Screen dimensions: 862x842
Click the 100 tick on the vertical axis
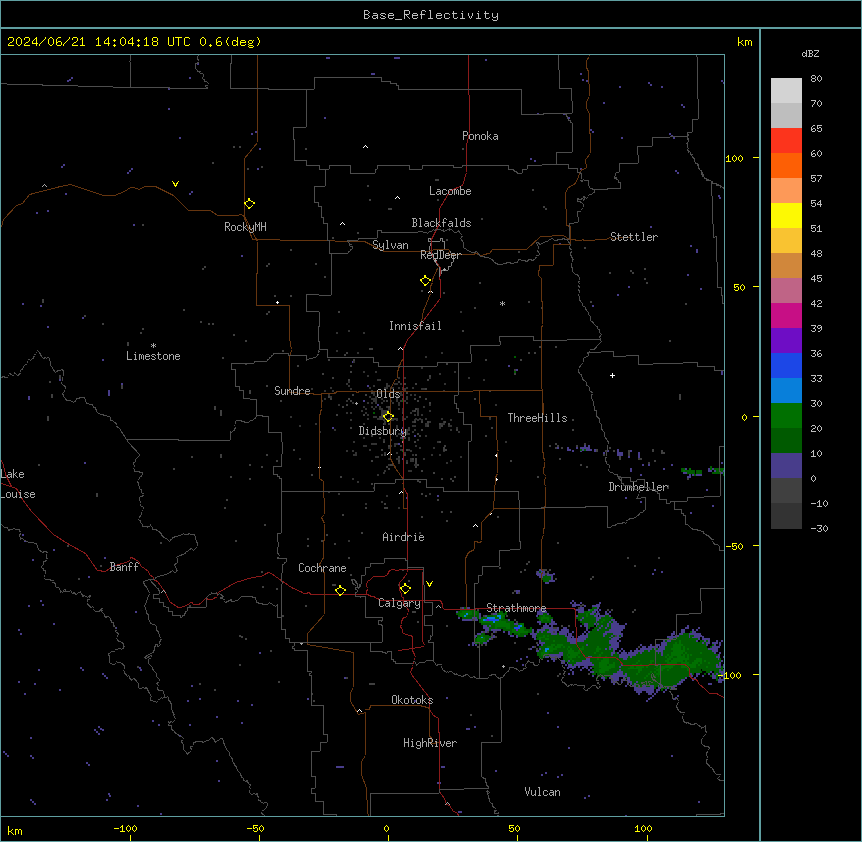point(734,159)
